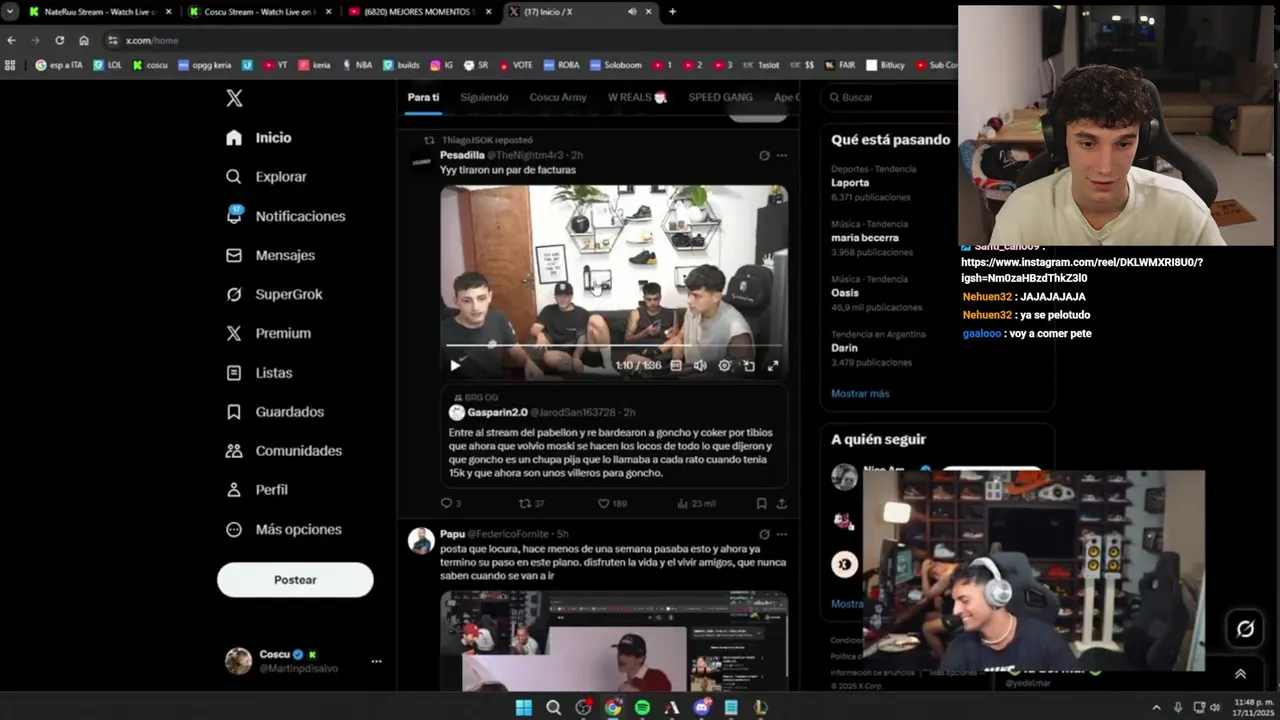Like the tweet with 189 likes
Screen dimensions: 1280x720
pos(612,503)
